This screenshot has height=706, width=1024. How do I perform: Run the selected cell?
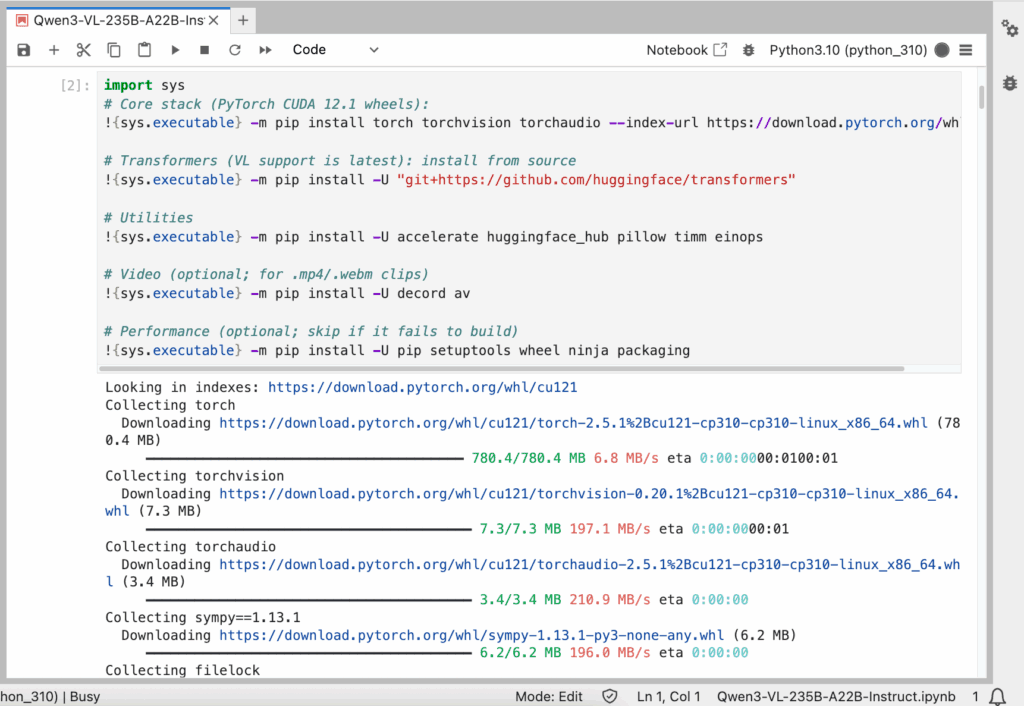175,50
